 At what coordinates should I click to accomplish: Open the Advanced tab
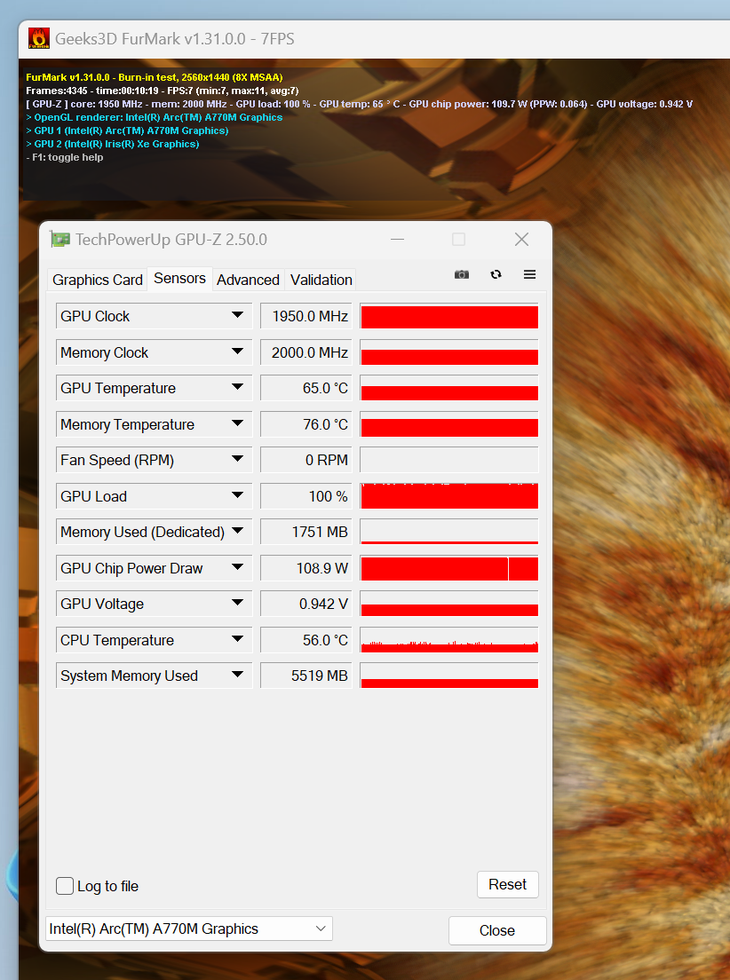(x=248, y=279)
